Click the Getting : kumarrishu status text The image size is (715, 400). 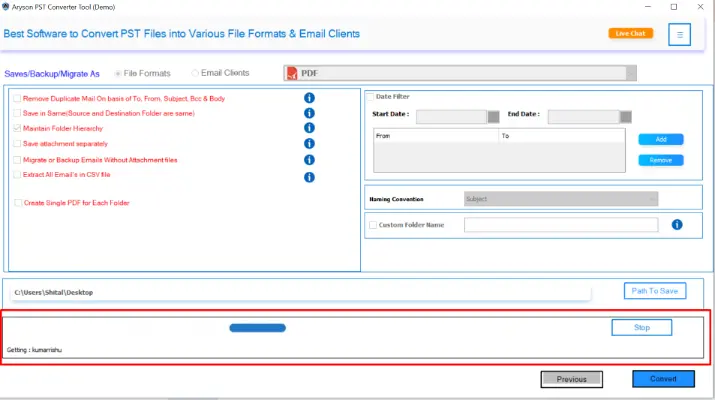pyautogui.click(x=34, y=350)
